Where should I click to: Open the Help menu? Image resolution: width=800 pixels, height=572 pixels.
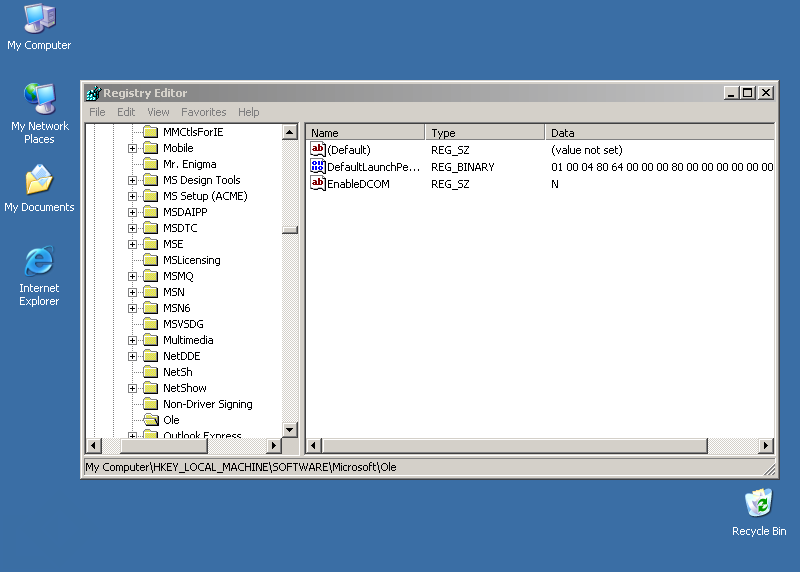(x=248, y=112)
